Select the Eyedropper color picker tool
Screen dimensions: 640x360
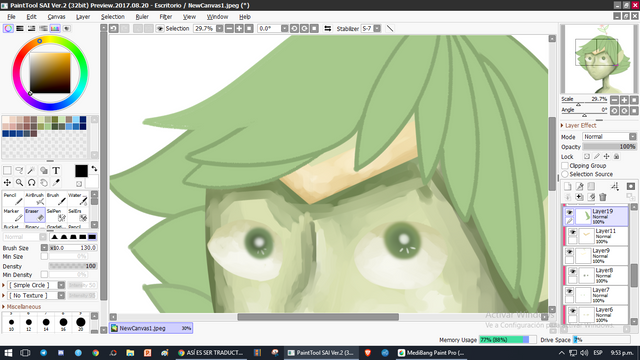coord(56,182)
